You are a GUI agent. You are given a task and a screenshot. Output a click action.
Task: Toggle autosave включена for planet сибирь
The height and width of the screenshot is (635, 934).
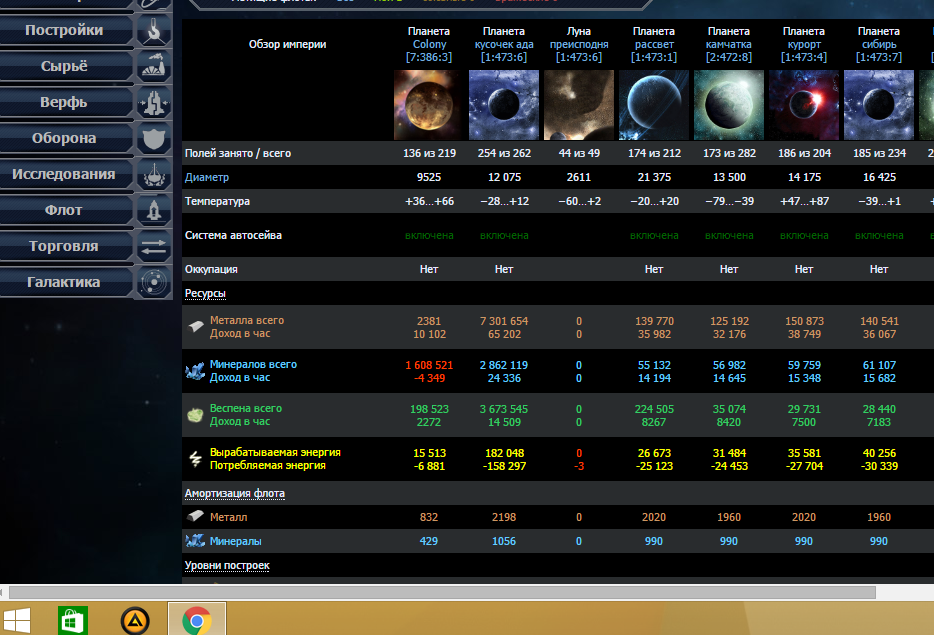coord(879,235)
